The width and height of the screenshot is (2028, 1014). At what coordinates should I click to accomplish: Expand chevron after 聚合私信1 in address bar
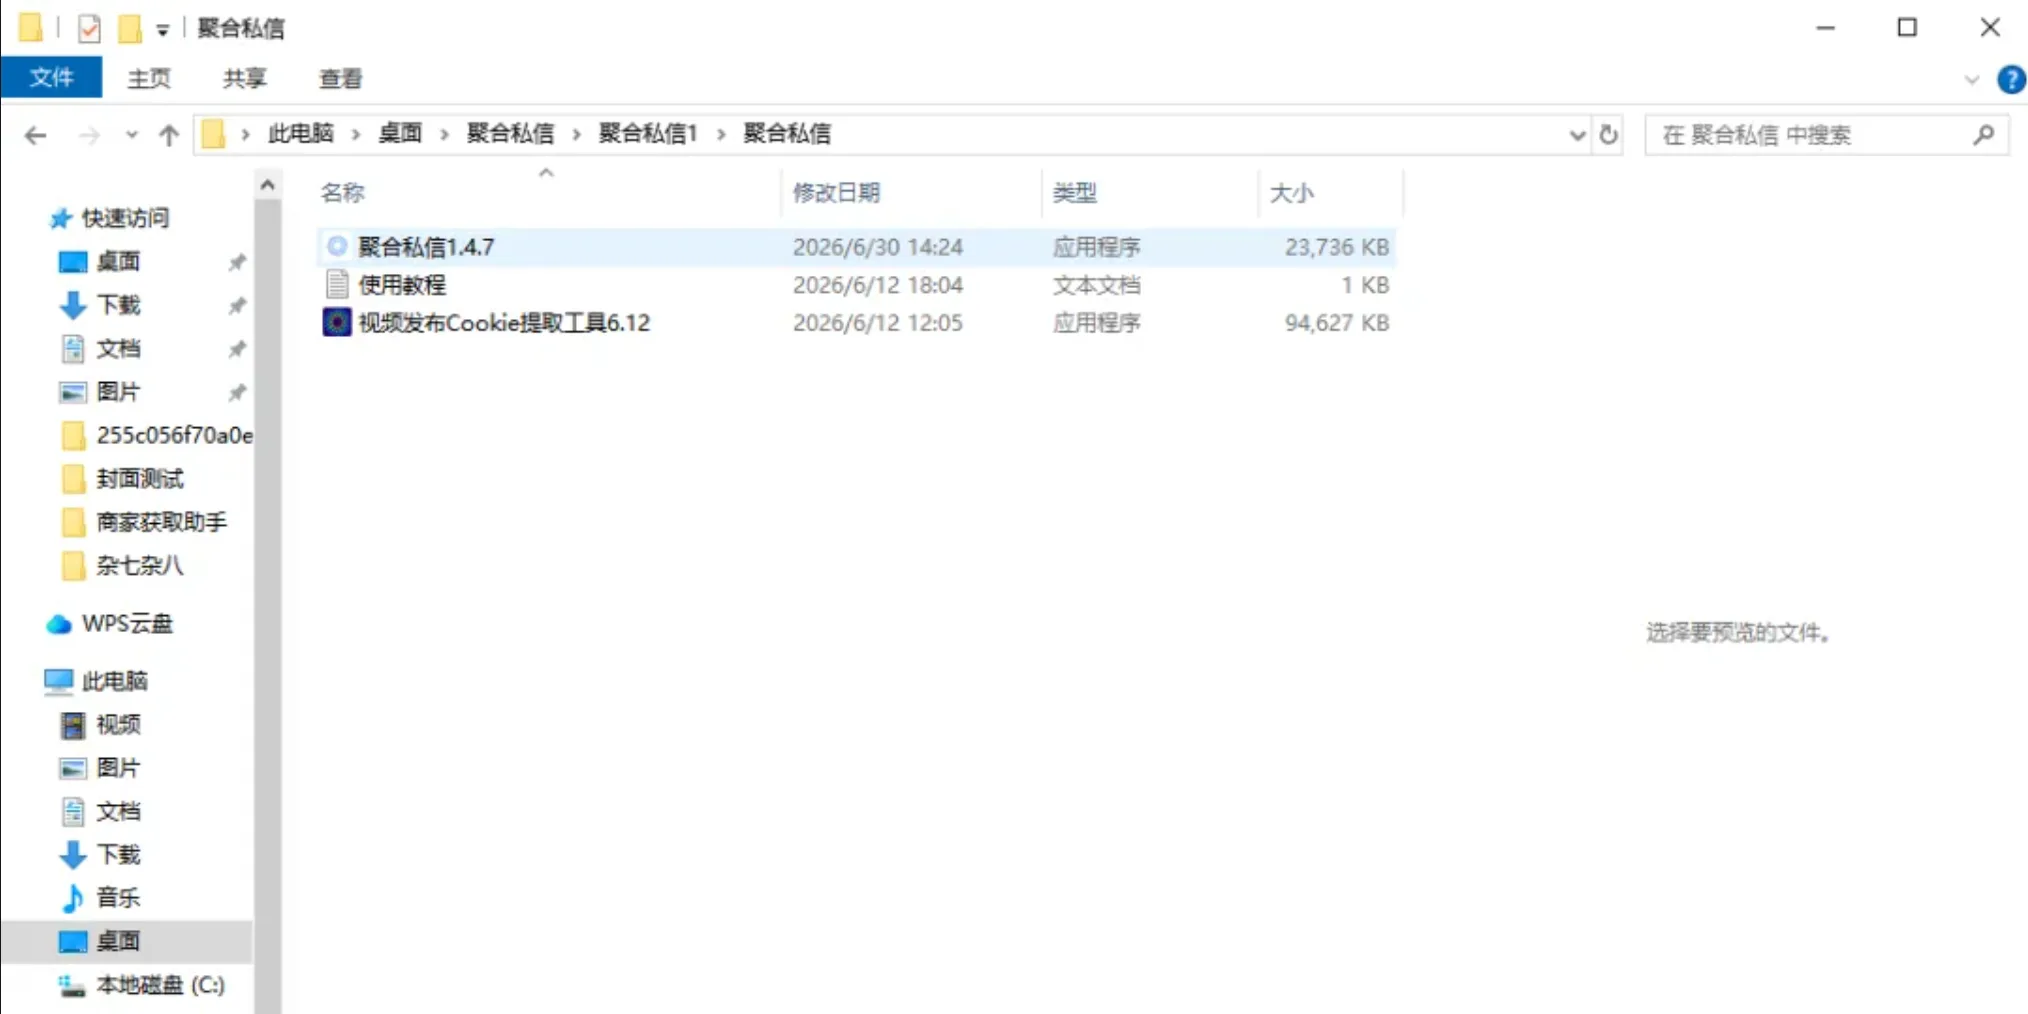click(720, 134)
